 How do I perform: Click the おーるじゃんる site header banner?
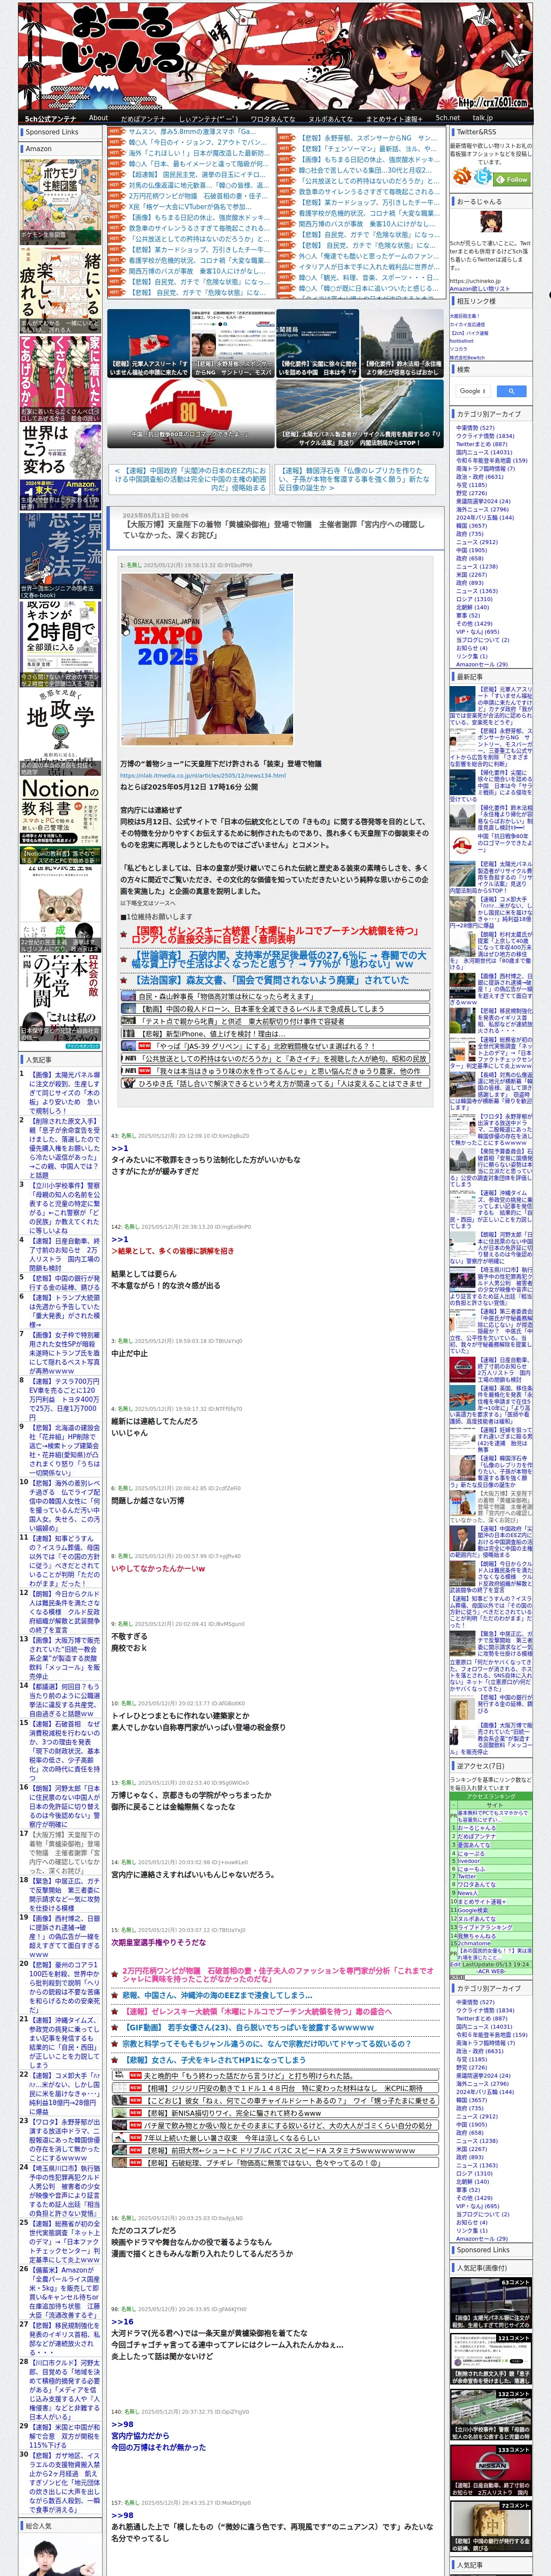[x=275, y=55]
